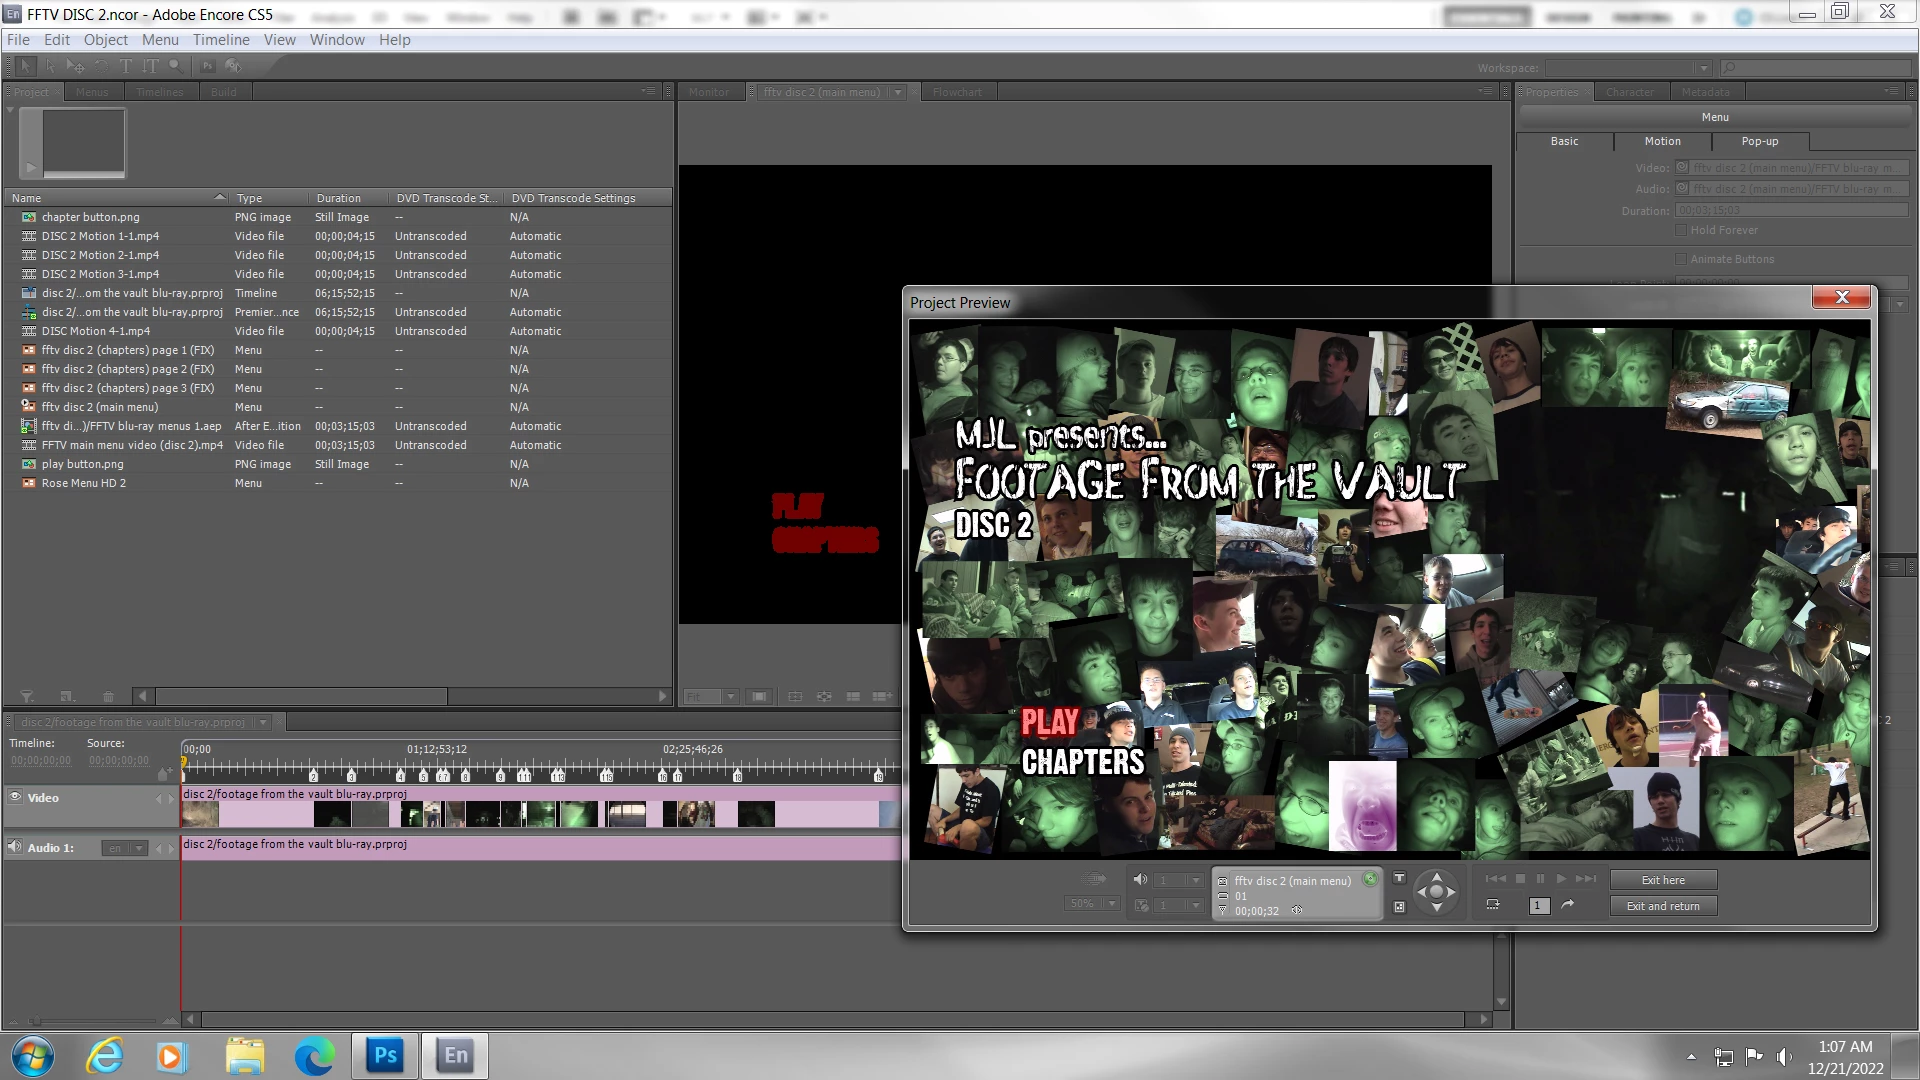Open the Audio 1 language dropdown
1920x1080 pixels.
[x=139, y=848]
